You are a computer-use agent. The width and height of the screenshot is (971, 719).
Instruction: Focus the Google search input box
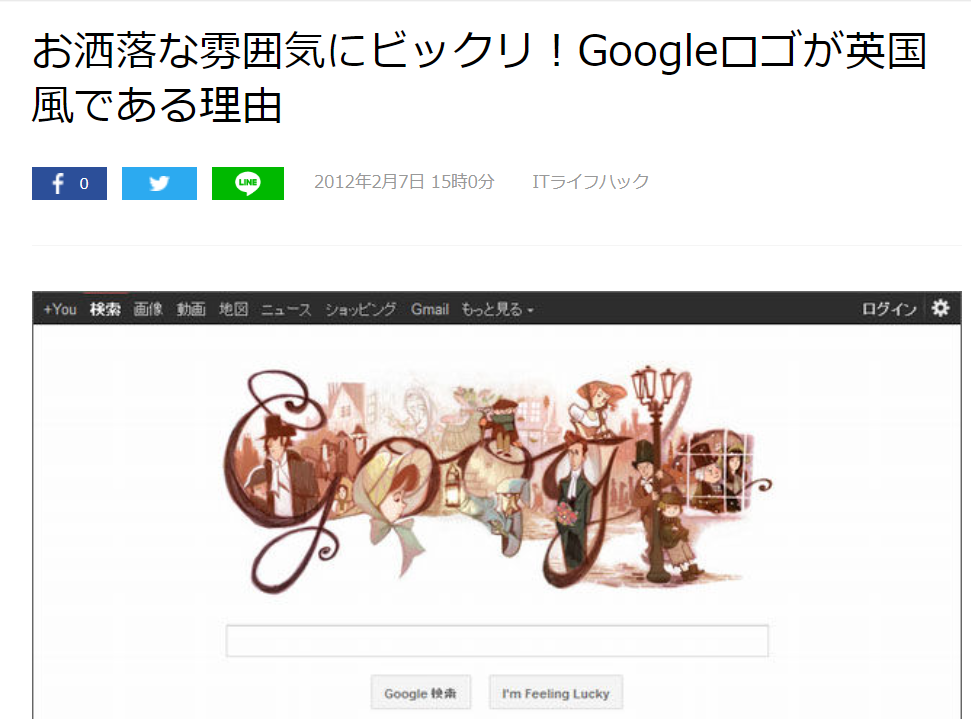[x=497, y=640]
